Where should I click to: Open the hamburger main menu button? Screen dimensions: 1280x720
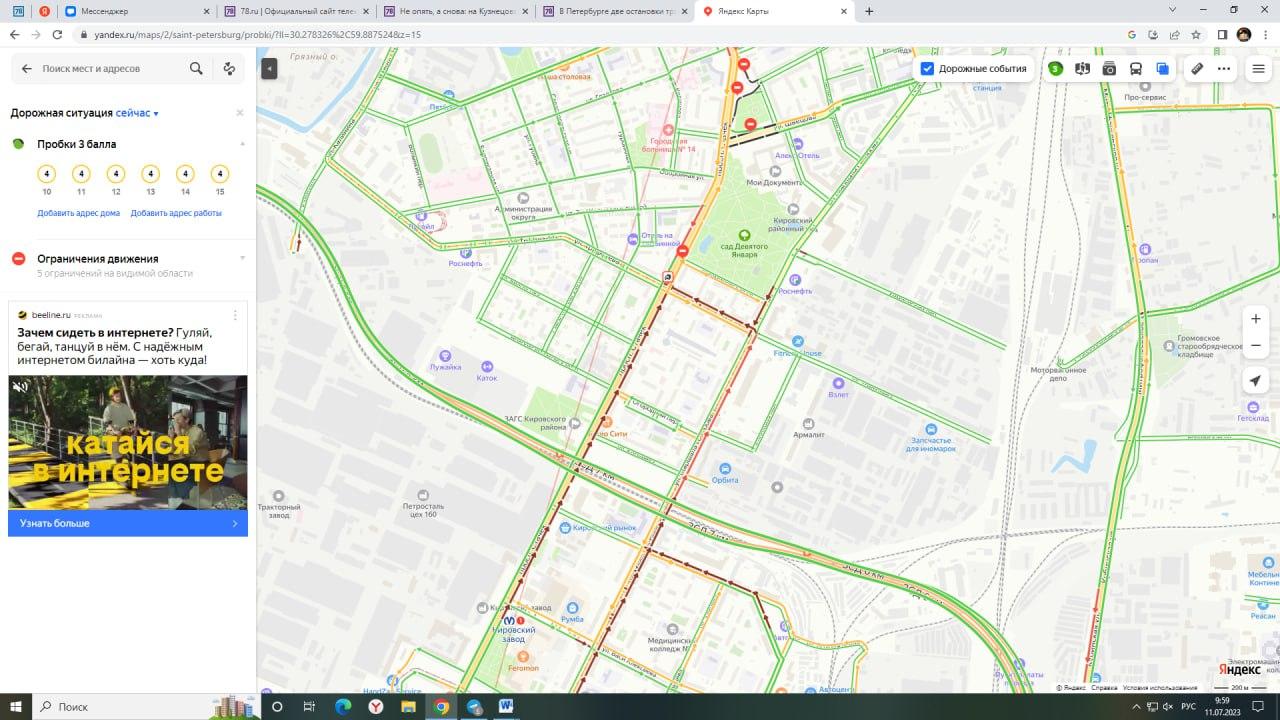pyautogui.click(x=1259, y=69)
